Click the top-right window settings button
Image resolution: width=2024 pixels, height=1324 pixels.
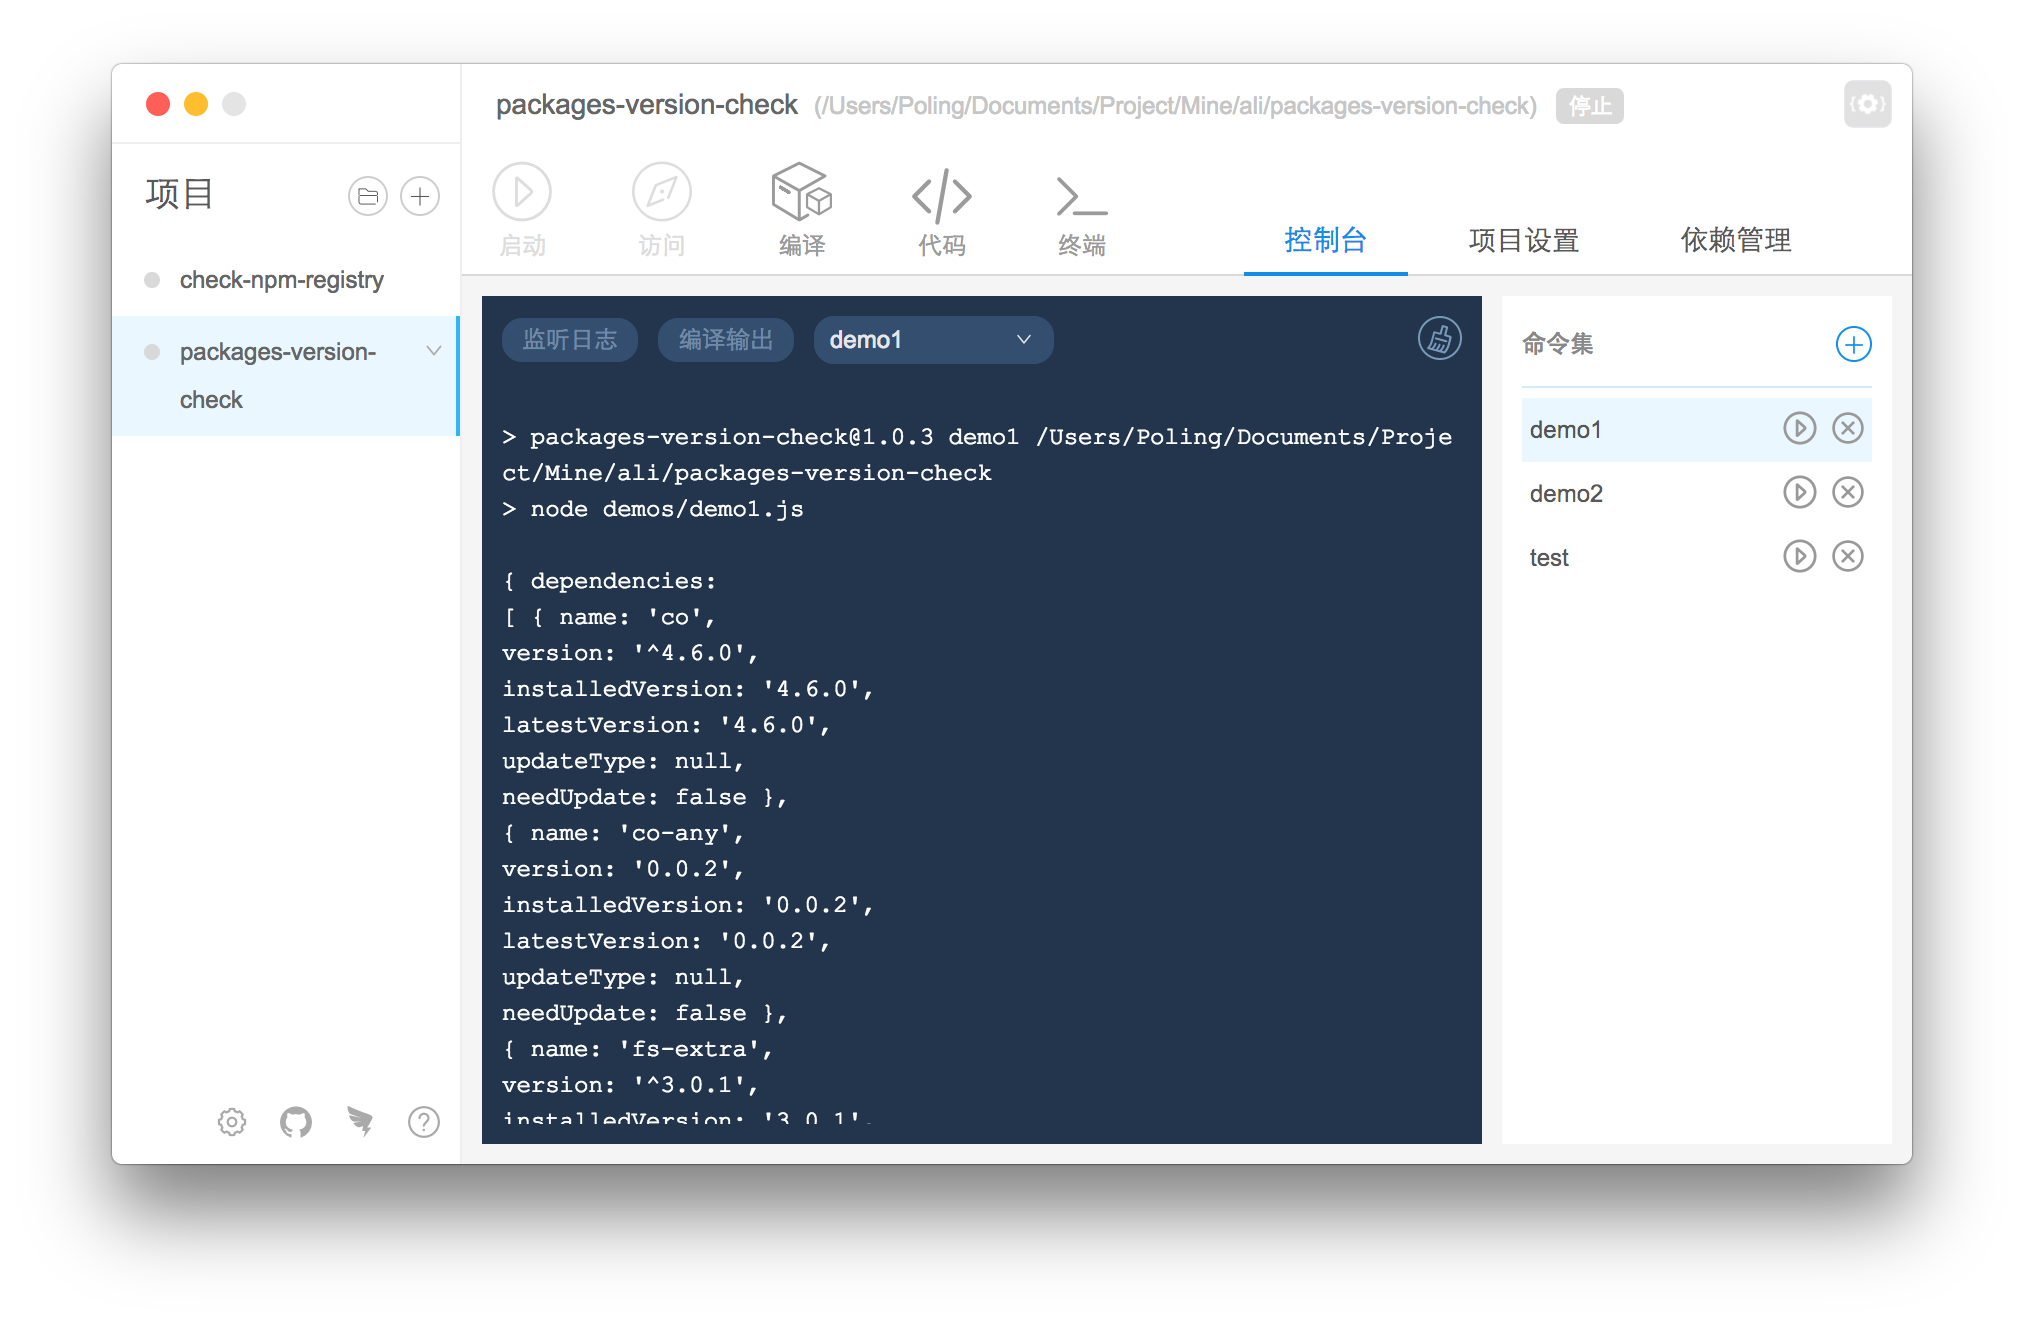pos(1867,104)
